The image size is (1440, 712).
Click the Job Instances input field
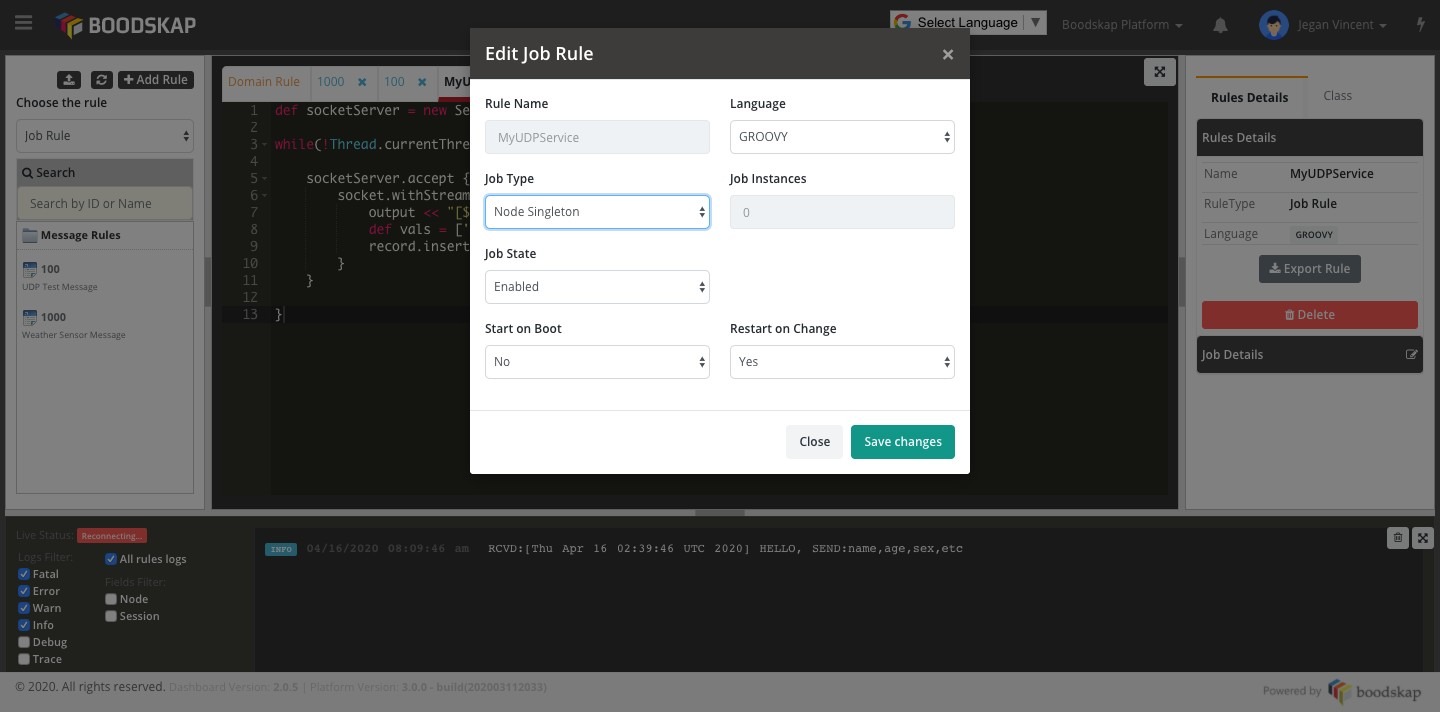pyautogui.click(x=842, y=212)
